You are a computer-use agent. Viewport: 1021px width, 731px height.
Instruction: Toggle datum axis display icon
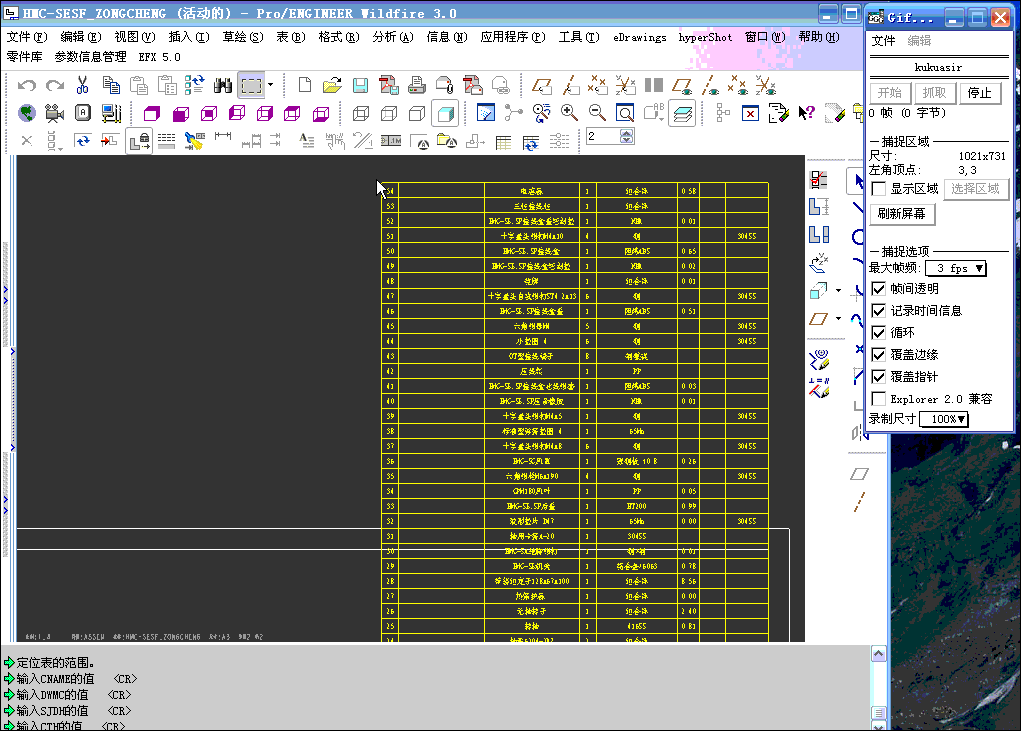[710, 85]
